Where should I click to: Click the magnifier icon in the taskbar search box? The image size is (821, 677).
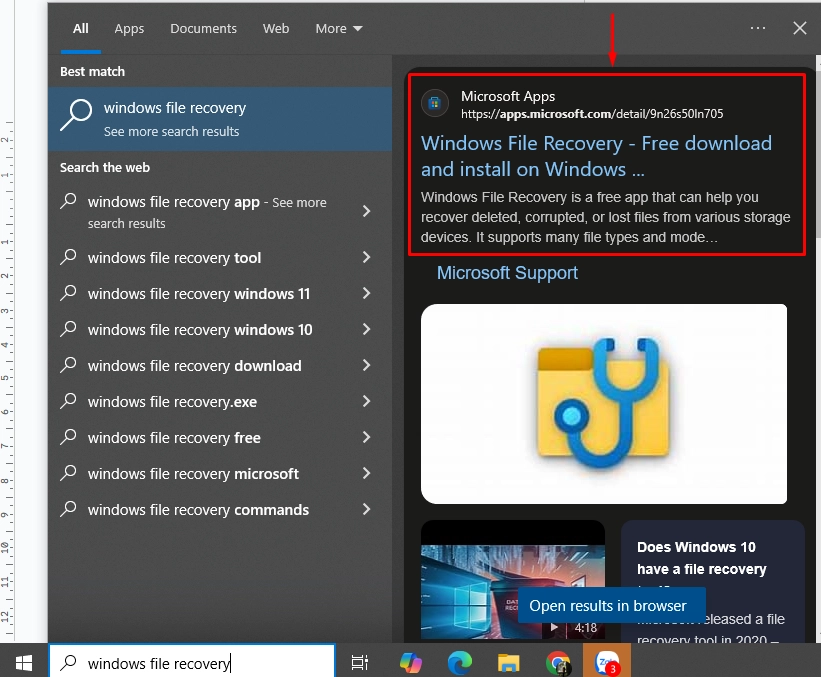(x=69, y=662)
